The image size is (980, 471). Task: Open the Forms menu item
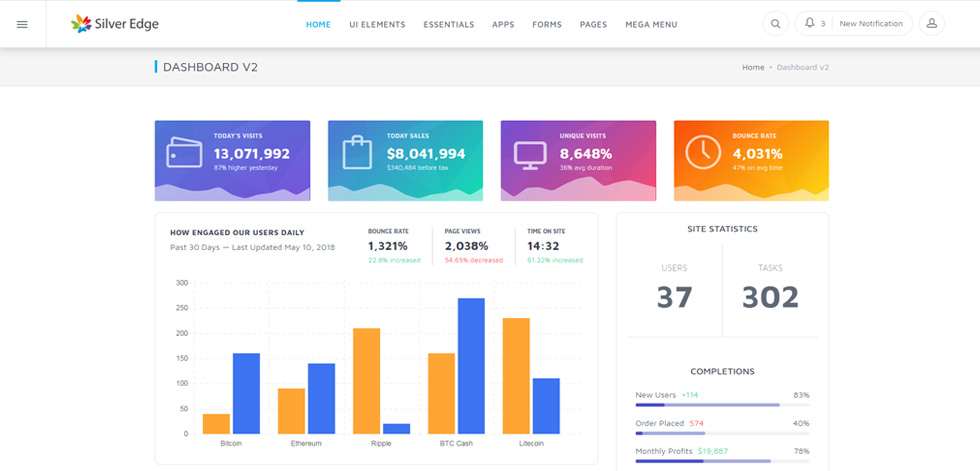point(547,24)
